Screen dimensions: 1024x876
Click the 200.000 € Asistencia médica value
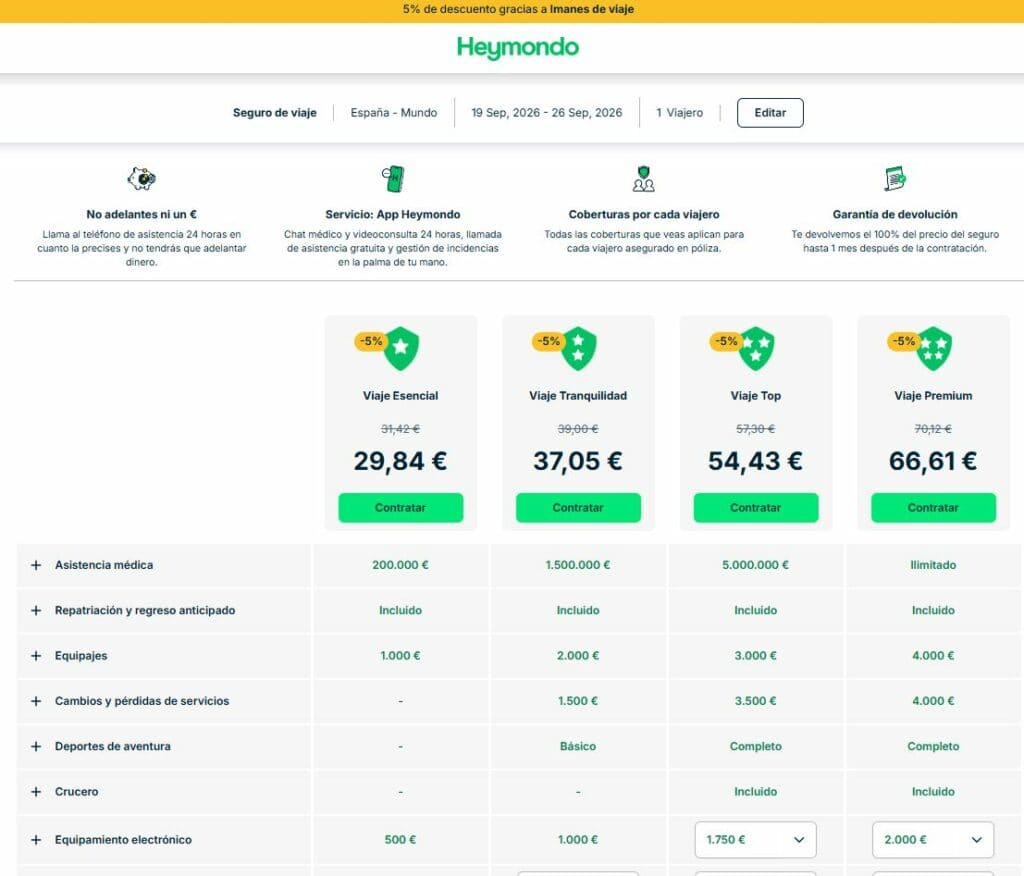400,565
